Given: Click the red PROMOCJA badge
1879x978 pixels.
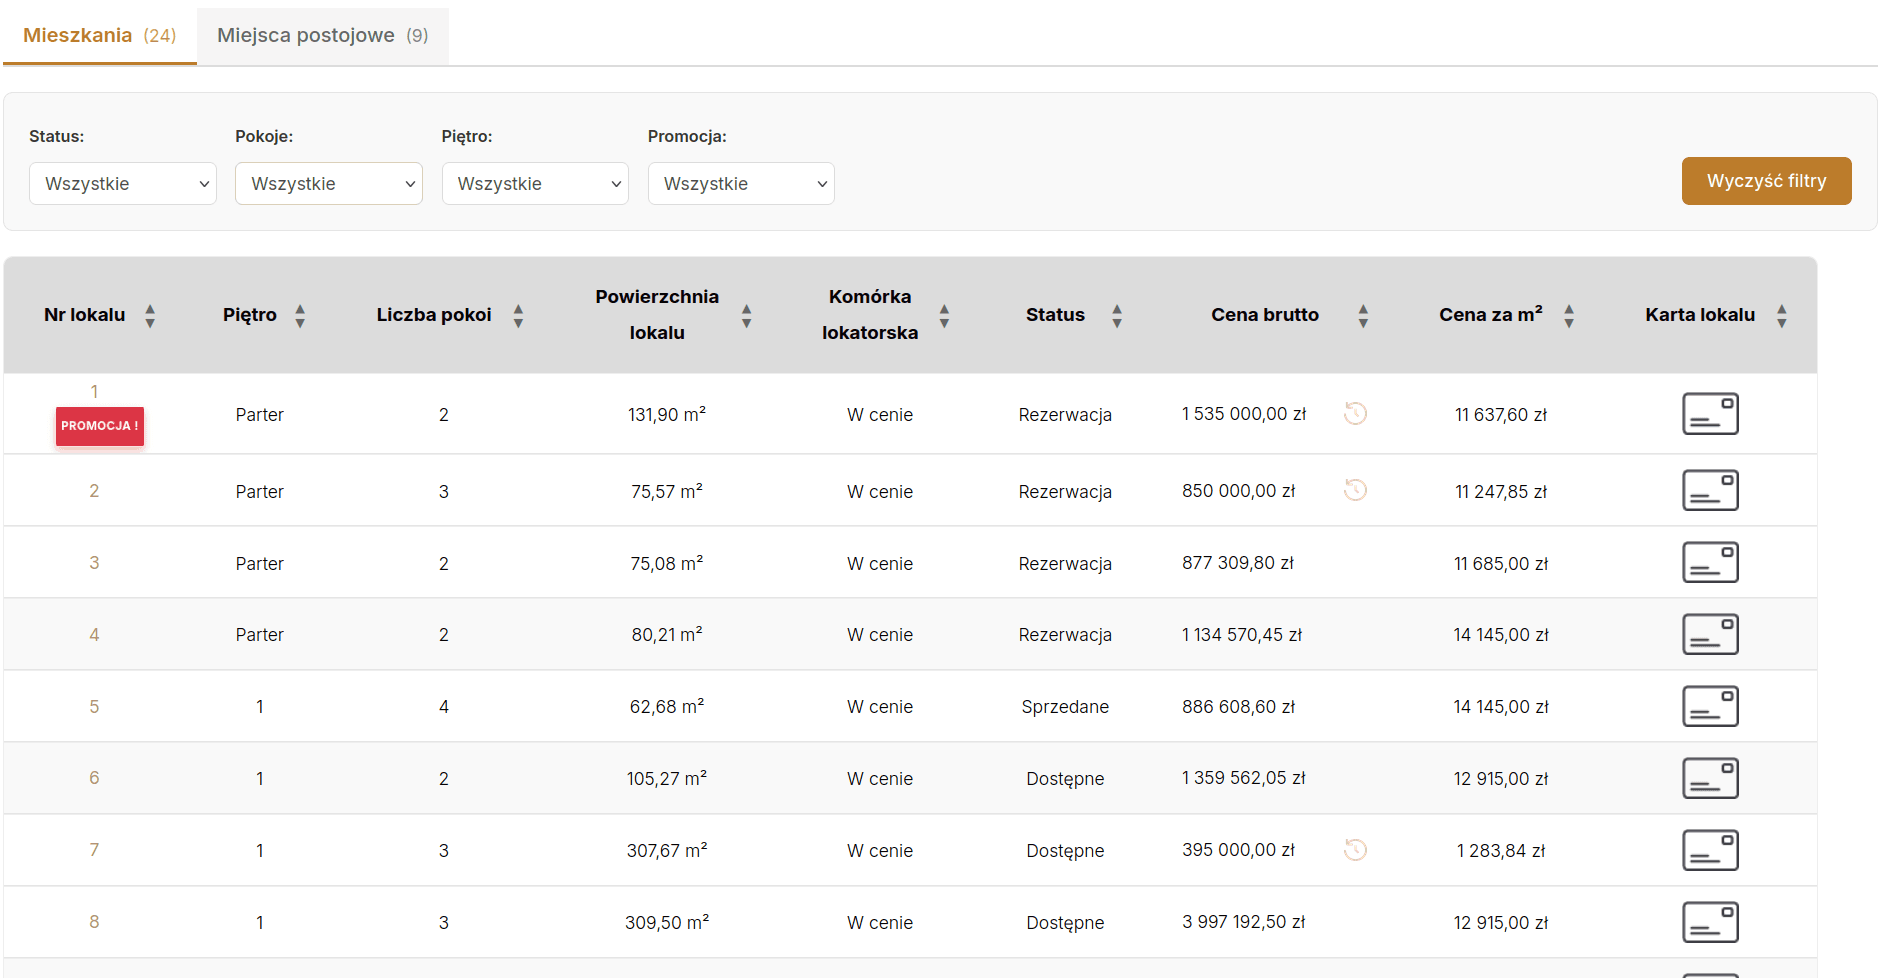Looking at the screenshot, I should tap(100, 426).
